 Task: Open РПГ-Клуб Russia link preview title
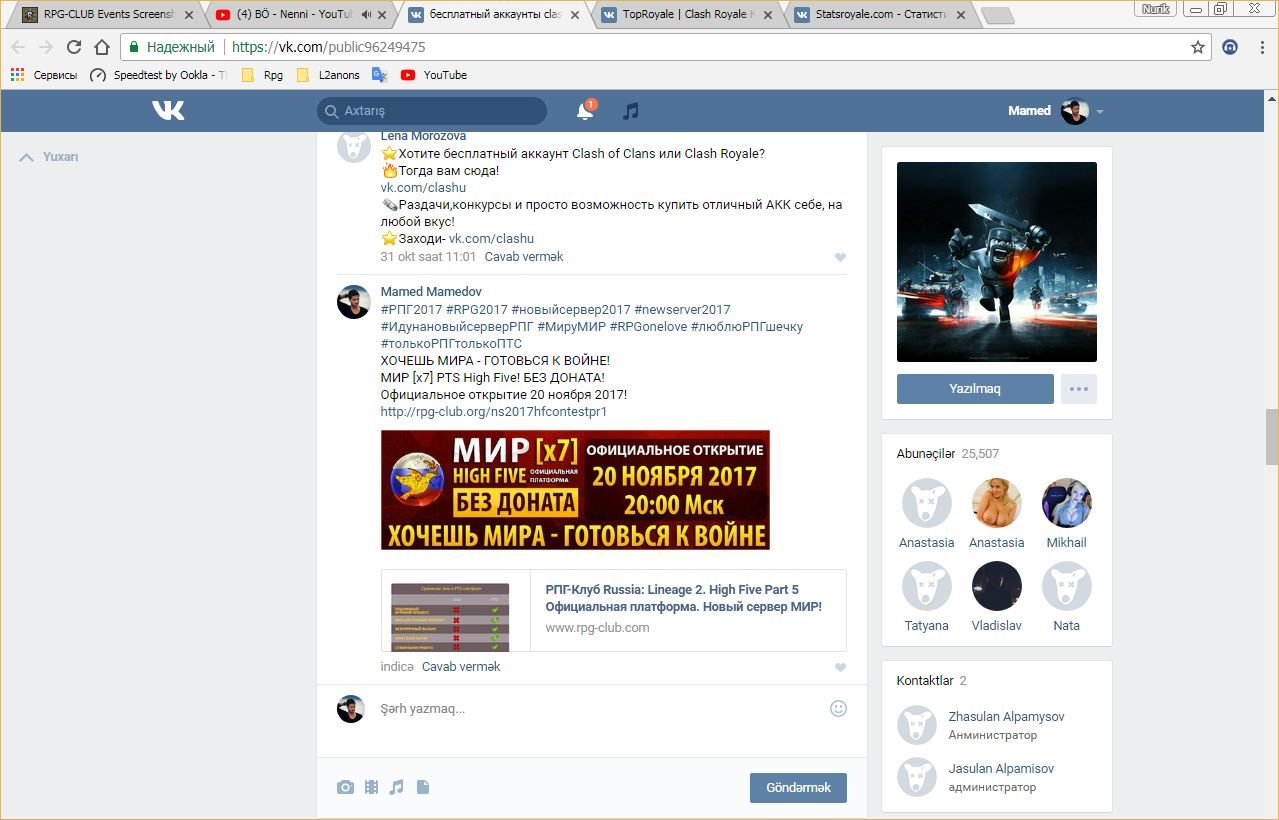tap(684, 598)
